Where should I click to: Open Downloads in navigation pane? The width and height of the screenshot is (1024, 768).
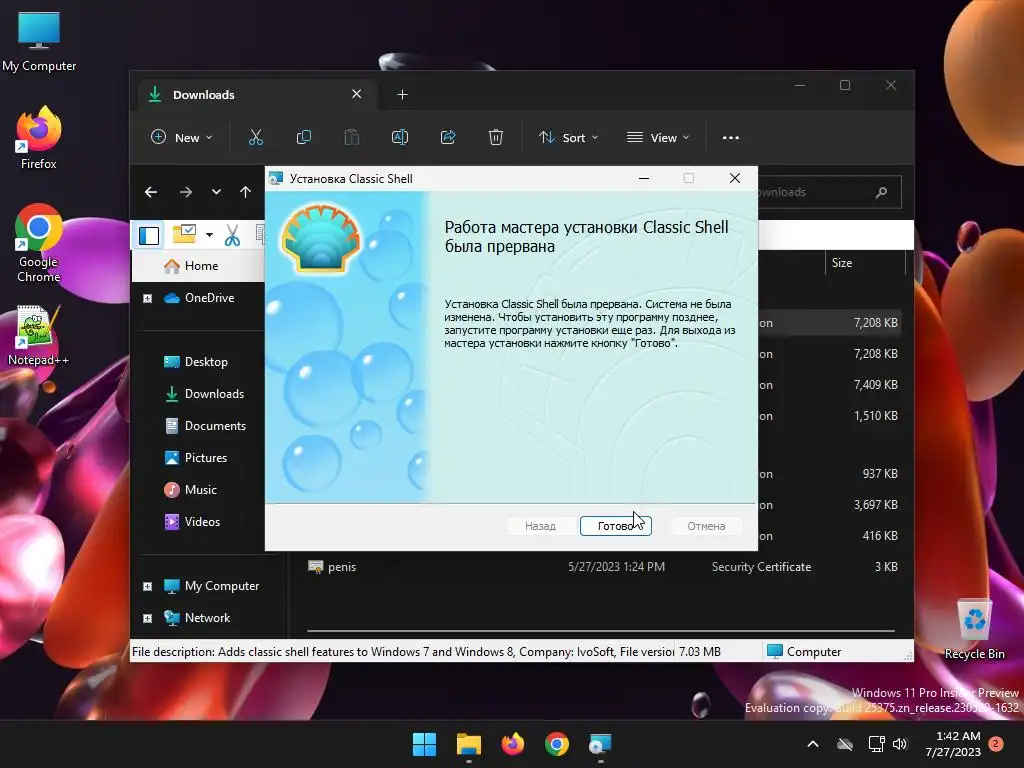214,394
